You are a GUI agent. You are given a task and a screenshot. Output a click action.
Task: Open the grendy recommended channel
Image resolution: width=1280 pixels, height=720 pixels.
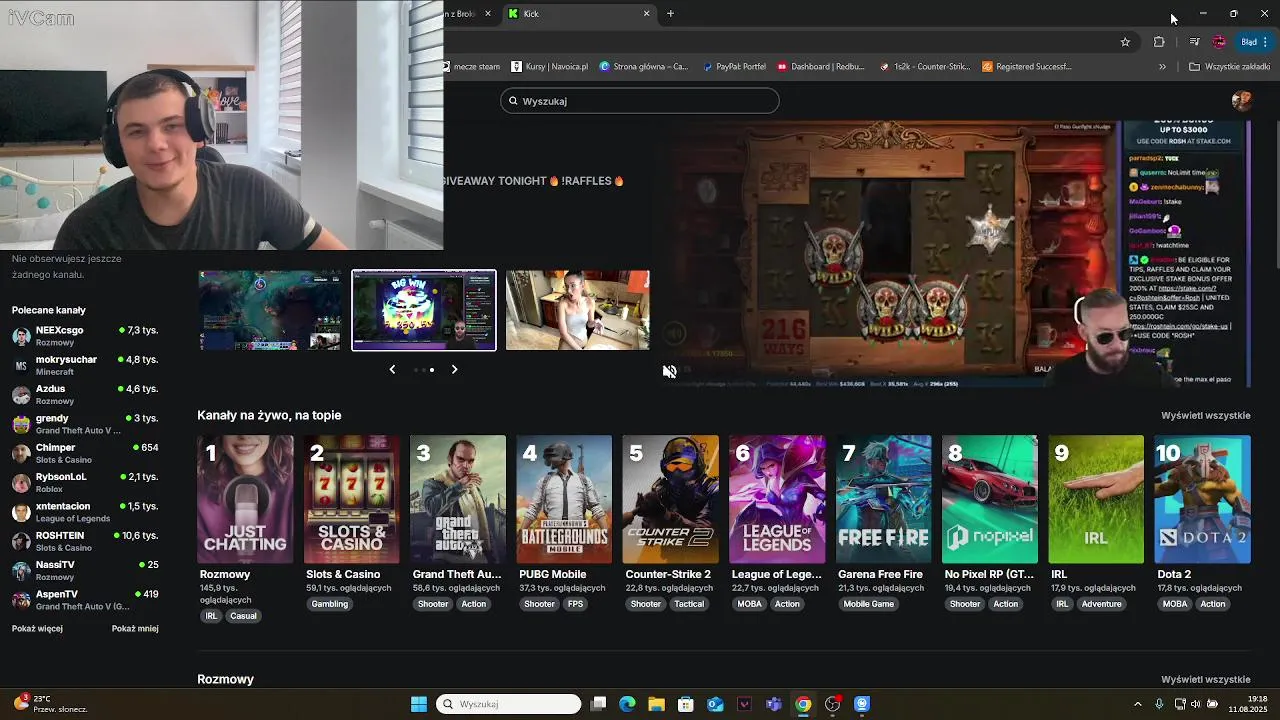pyautogui.click(x=85, y=424)
